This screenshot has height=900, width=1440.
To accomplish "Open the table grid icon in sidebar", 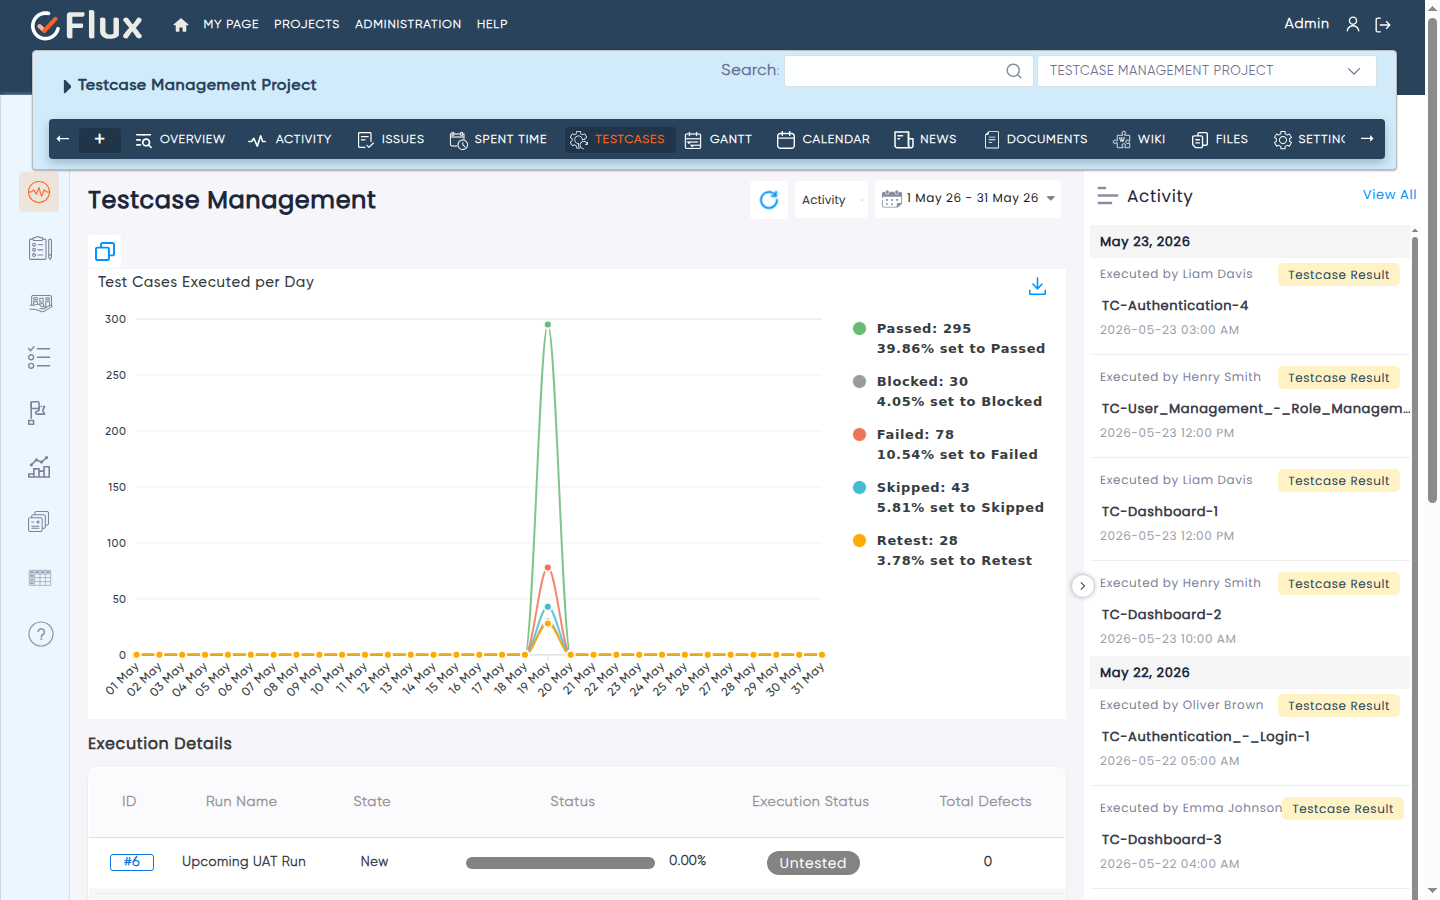I will pyautogui.click(x=40, y=578).
